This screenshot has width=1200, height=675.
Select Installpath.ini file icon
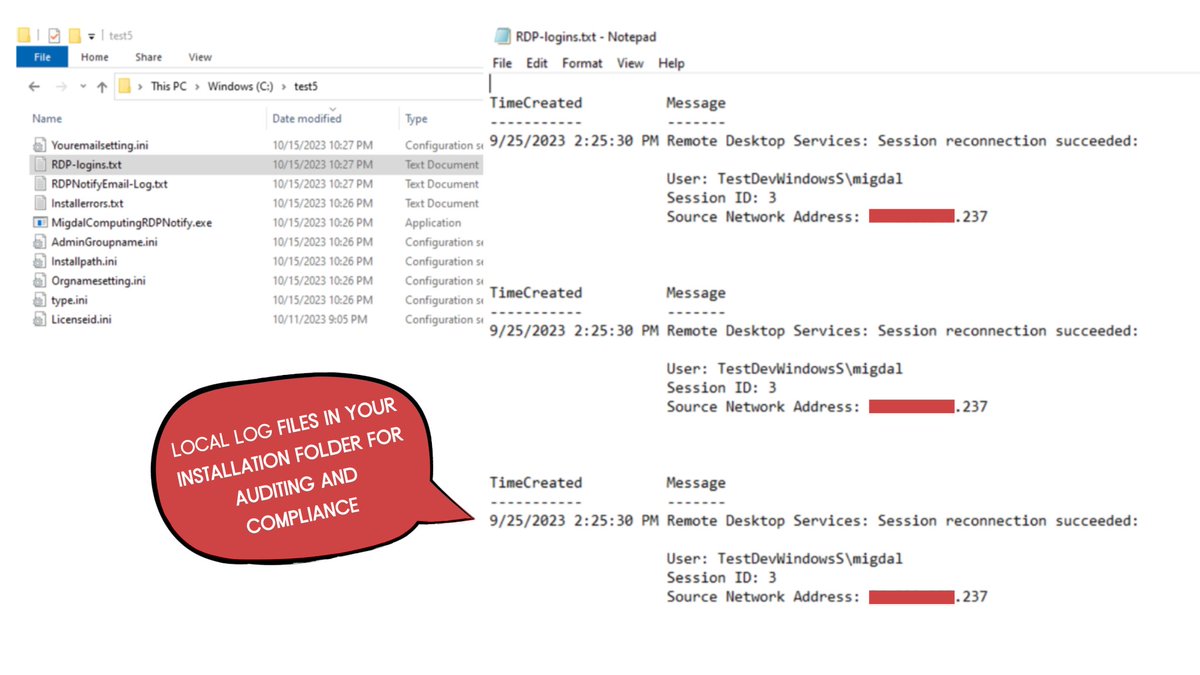click(40, 261)
